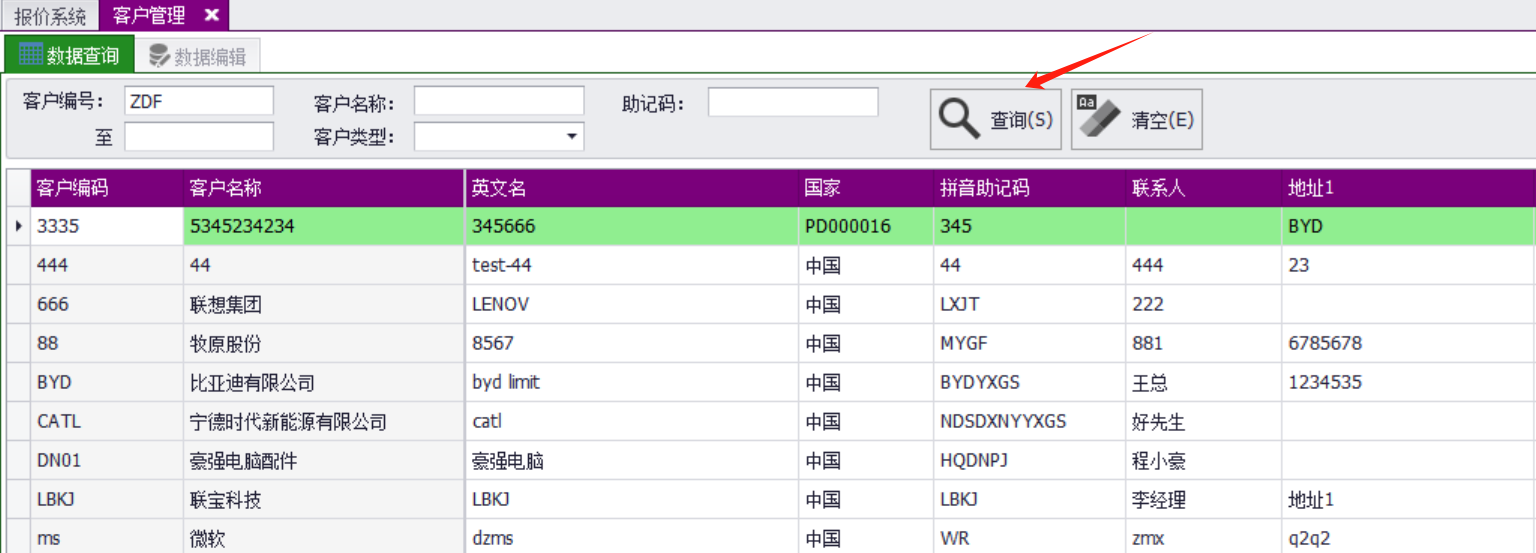Click the eraser icon on 清空(E) button
Image resolution: width=1536 pixels, height=553 pixels.
point(1098,119)
